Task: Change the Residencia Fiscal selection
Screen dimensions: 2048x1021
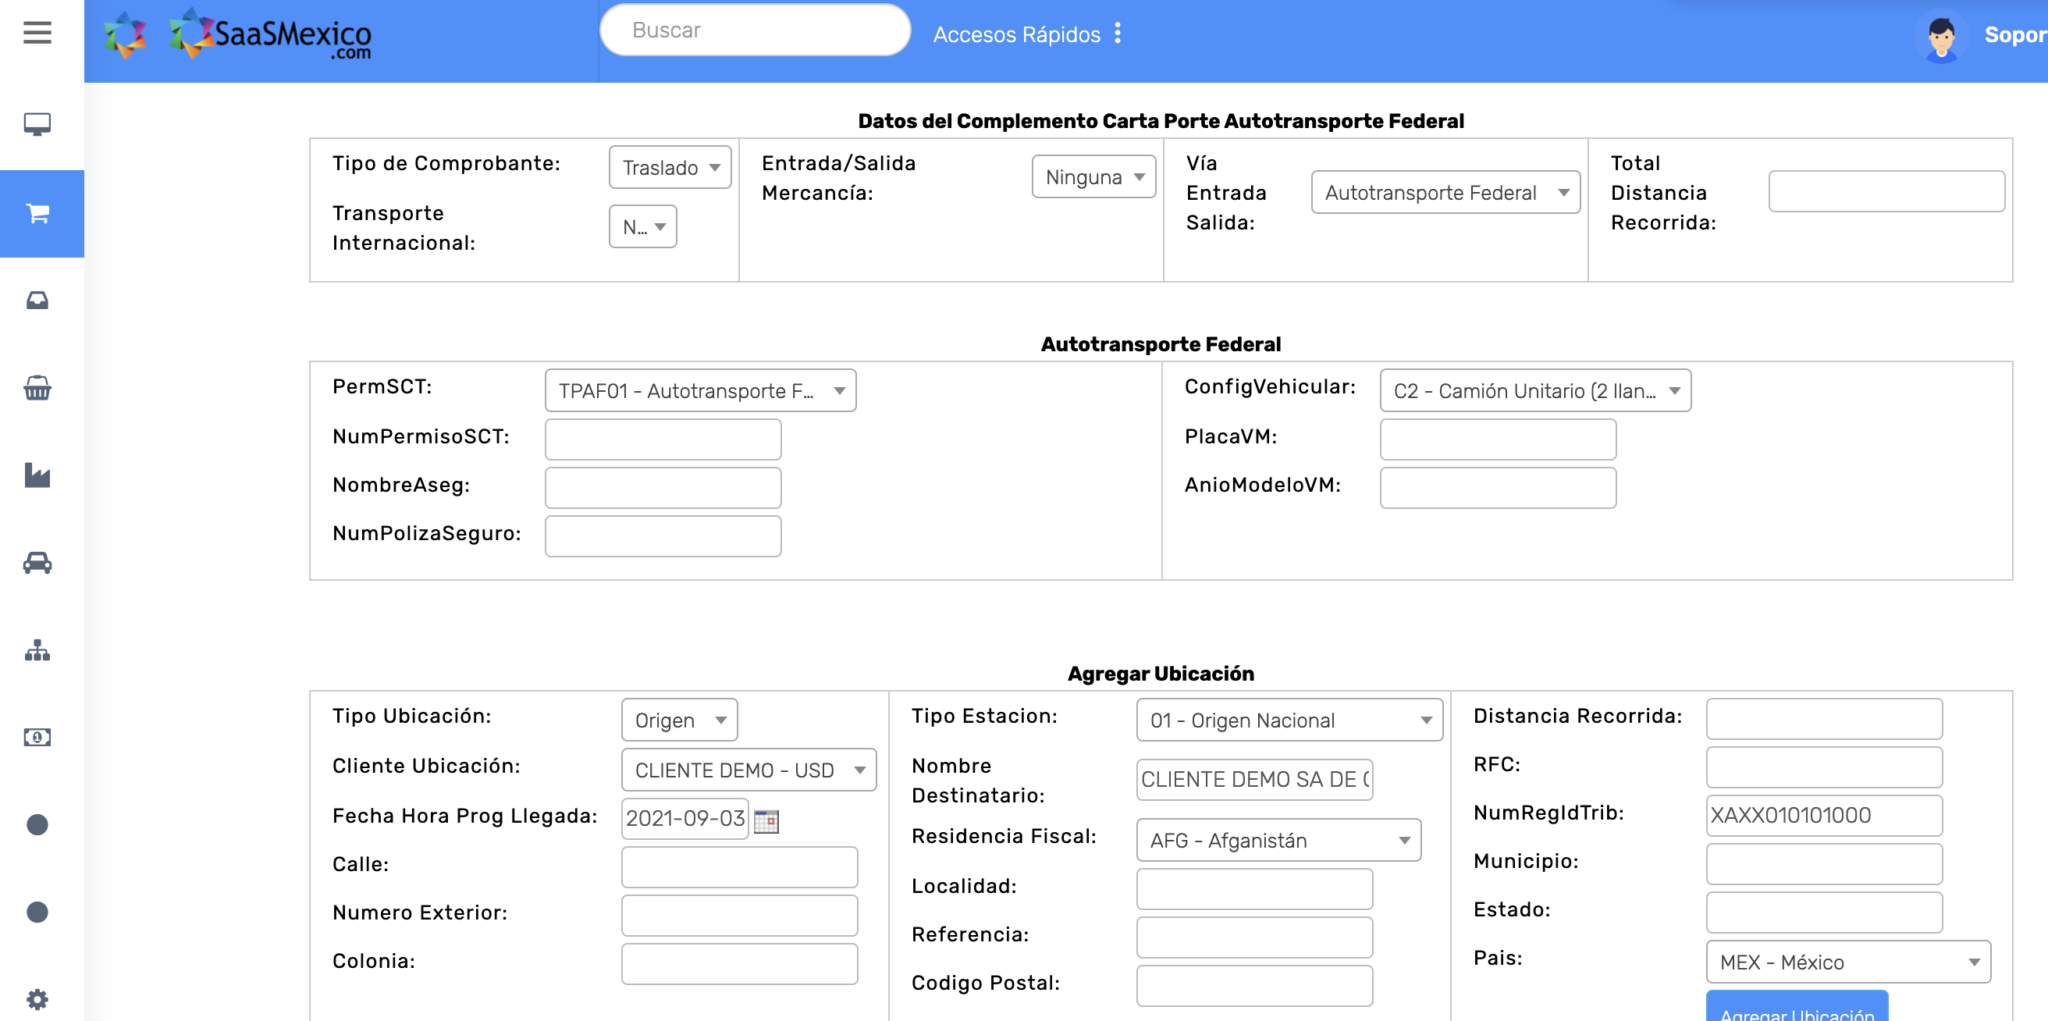Action: point(1277,840)
